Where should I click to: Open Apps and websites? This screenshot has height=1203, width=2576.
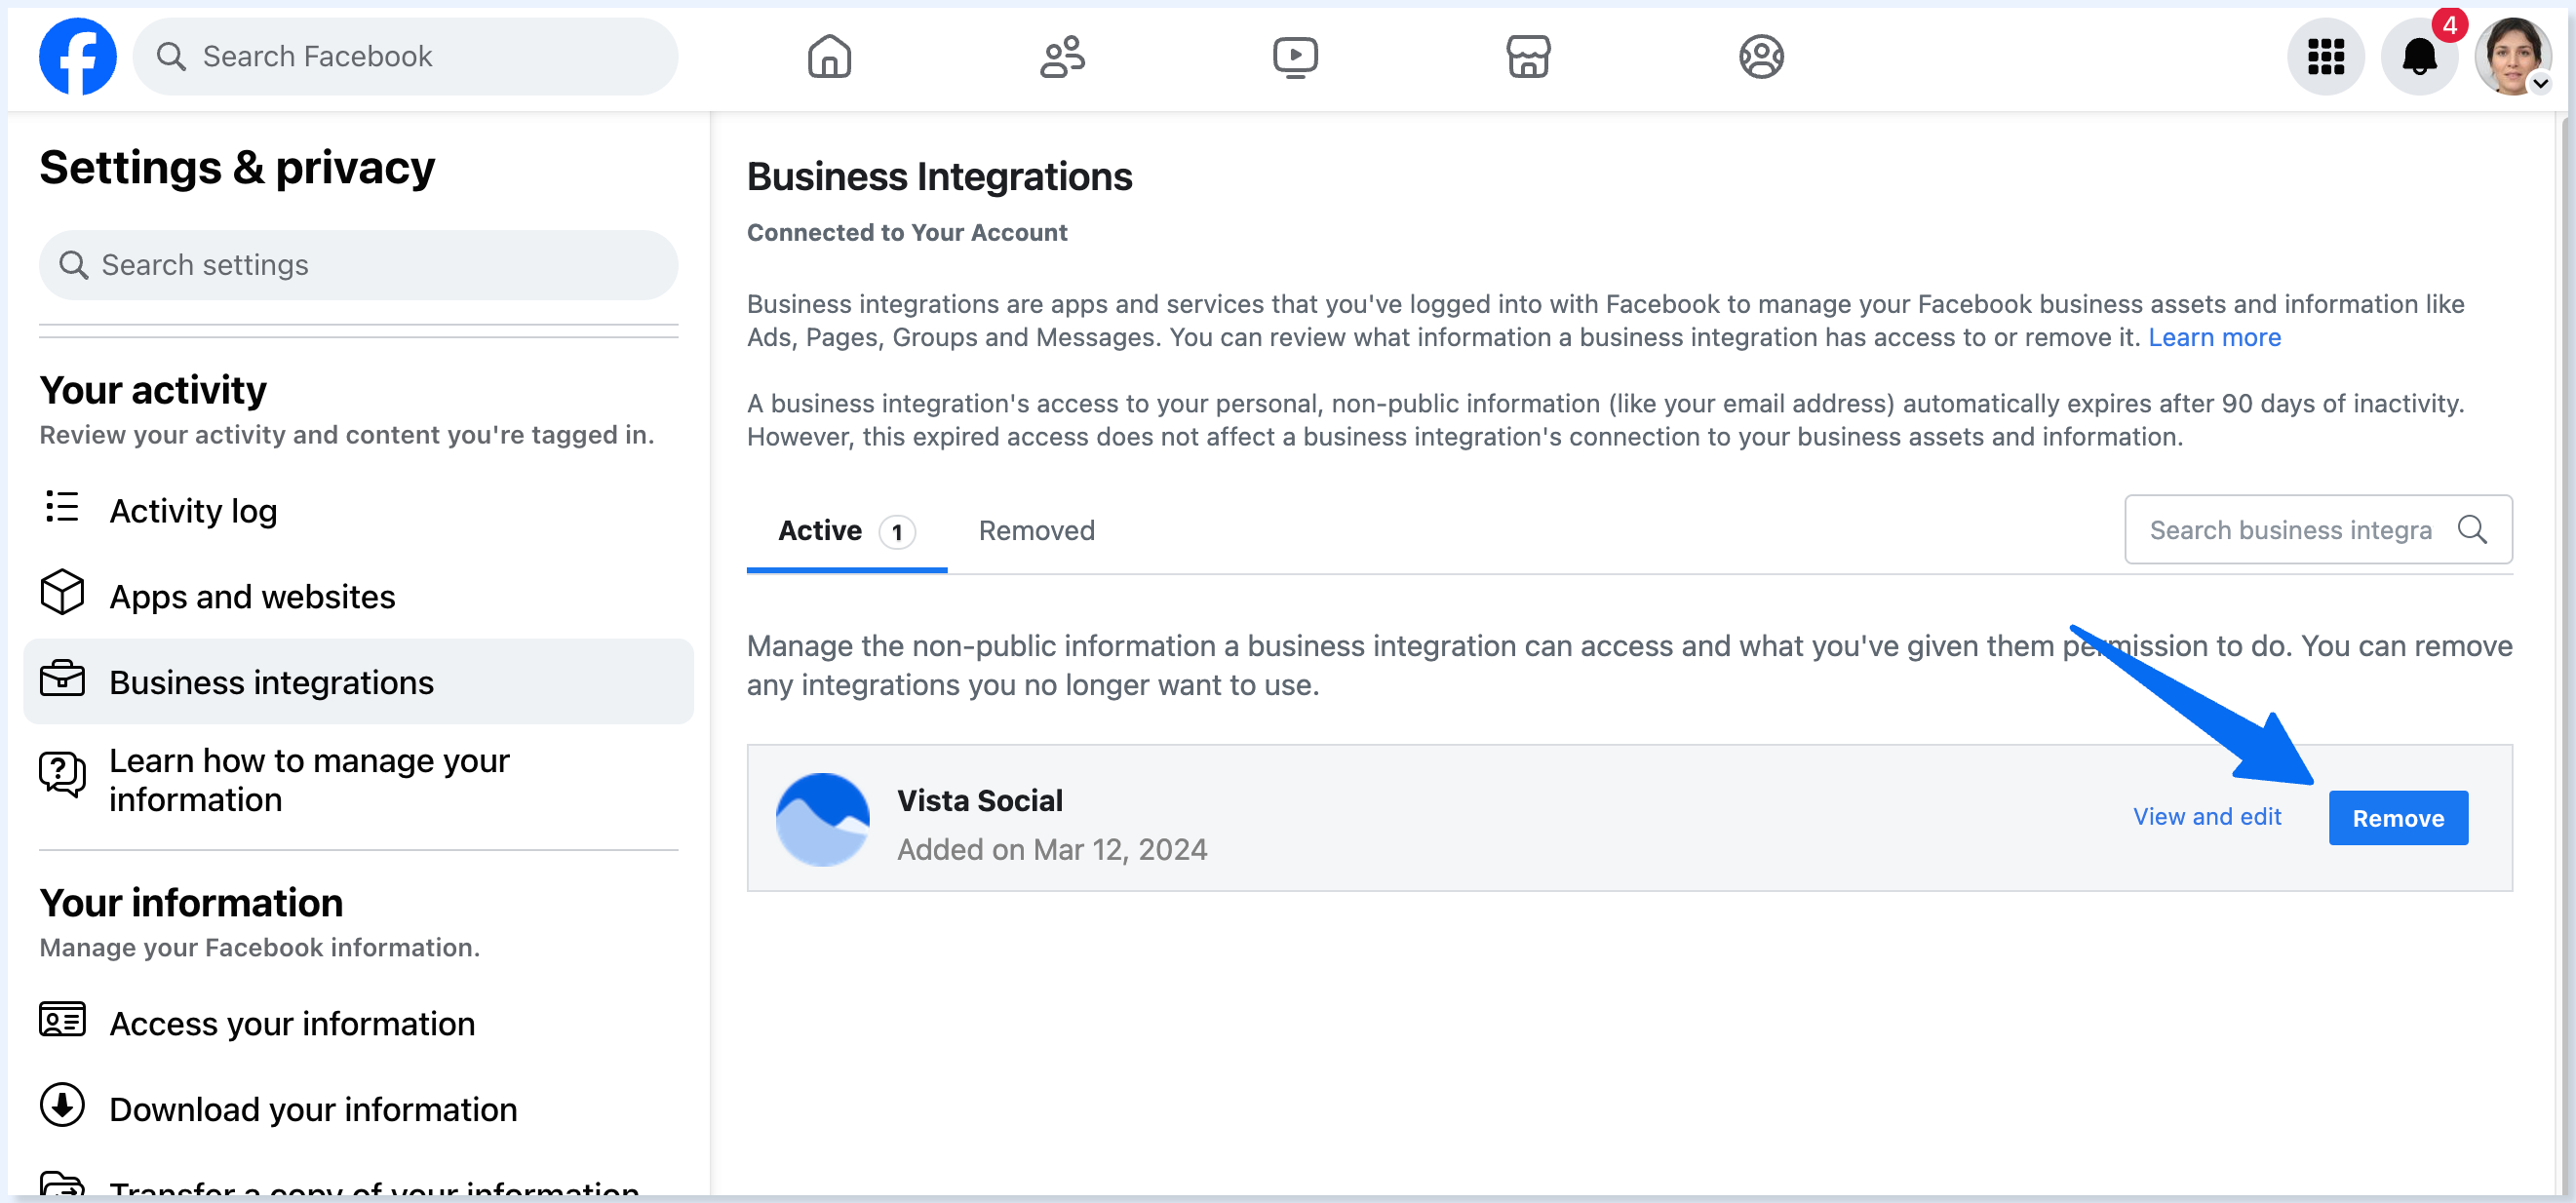click(x=252, y=596)
